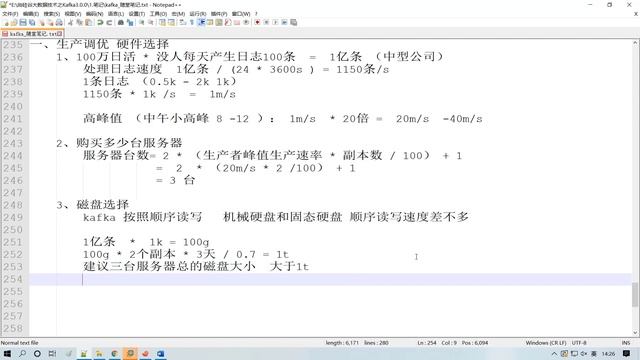
Task: Undo the last edit
Action: click(x=100, y=22)
